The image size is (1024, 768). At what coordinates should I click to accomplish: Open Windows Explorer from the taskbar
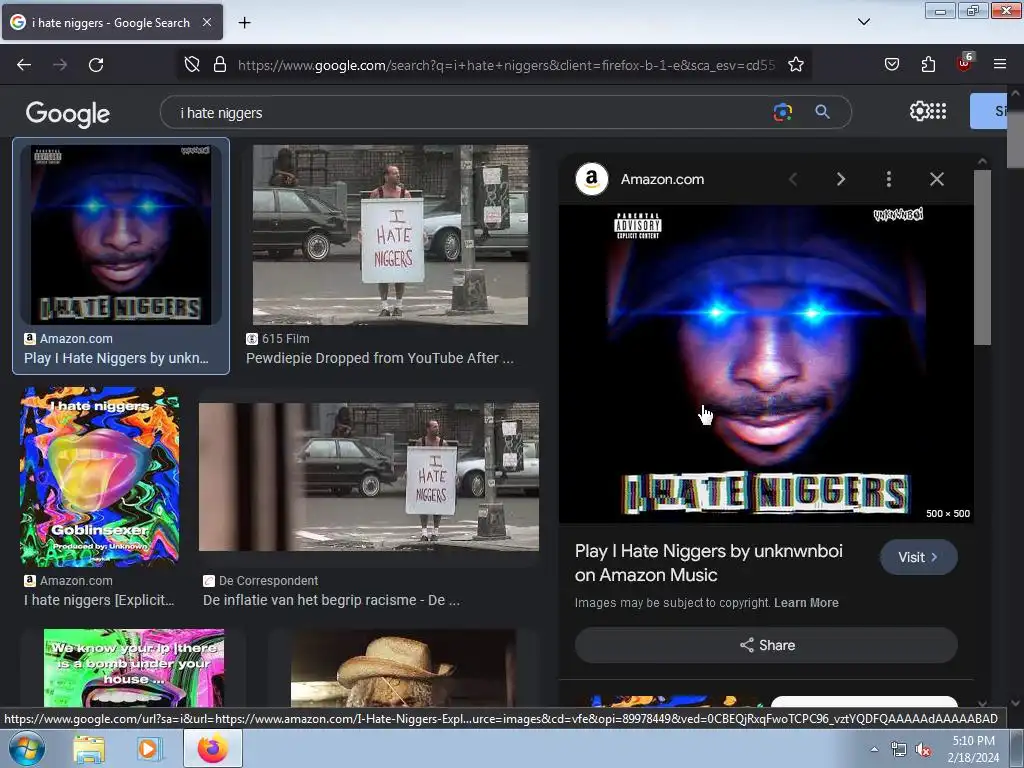(89, 748)
